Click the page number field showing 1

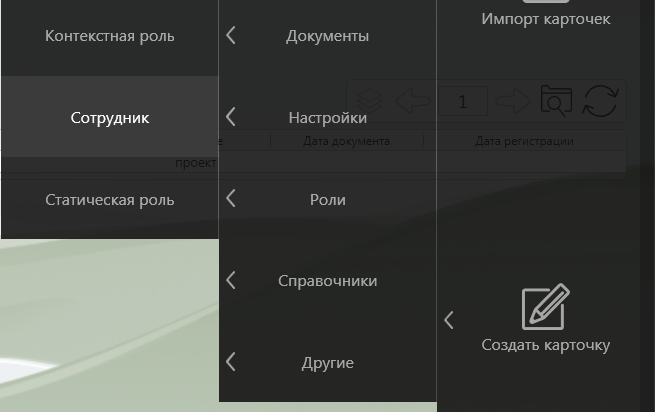(x=462, y=101)
